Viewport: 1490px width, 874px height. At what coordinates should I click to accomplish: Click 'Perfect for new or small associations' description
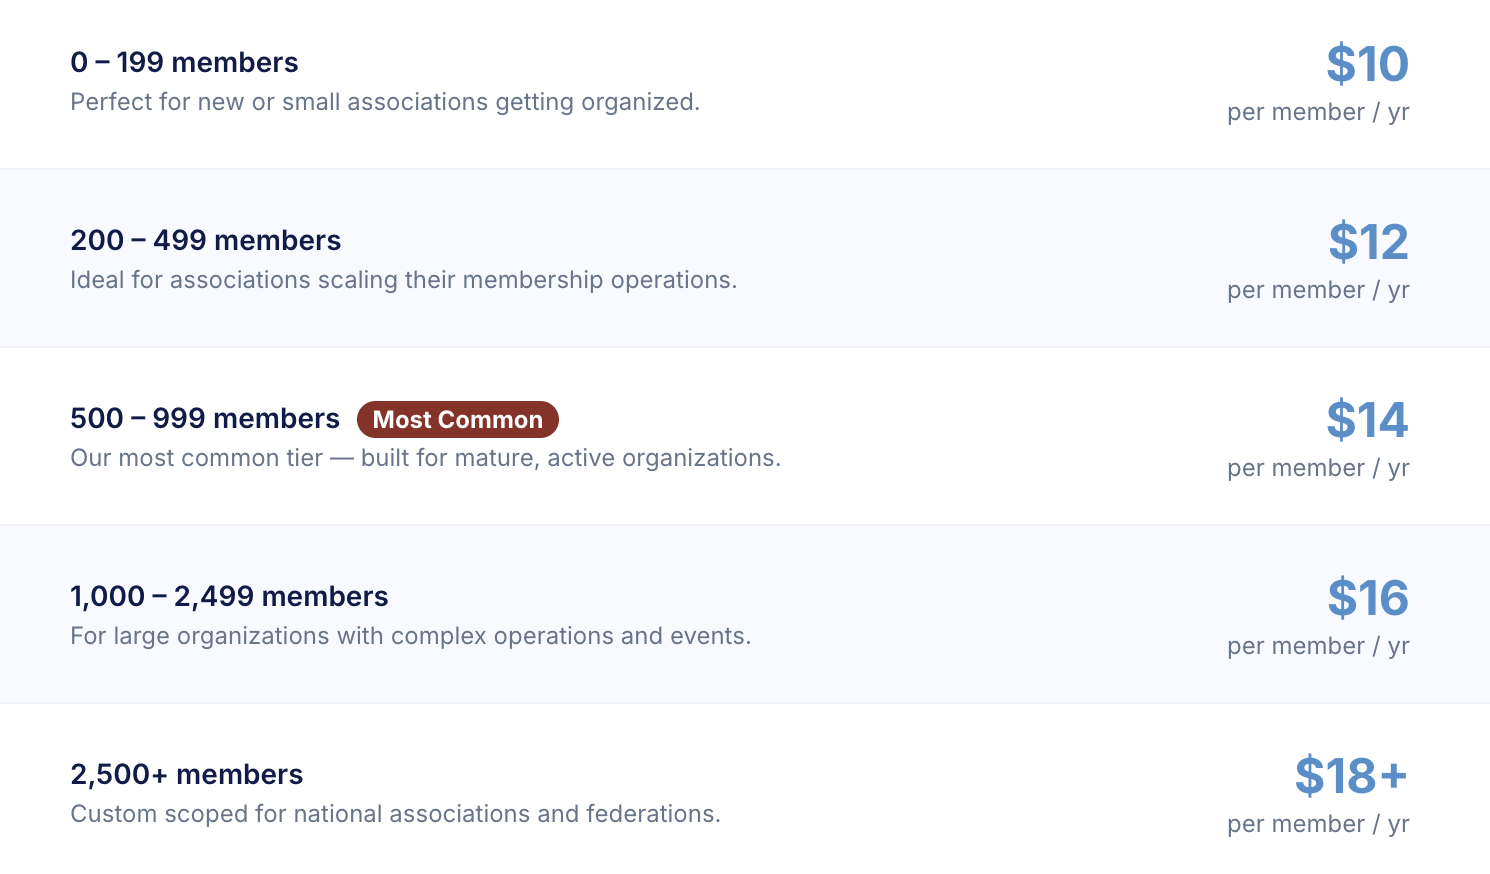point(385,102)
